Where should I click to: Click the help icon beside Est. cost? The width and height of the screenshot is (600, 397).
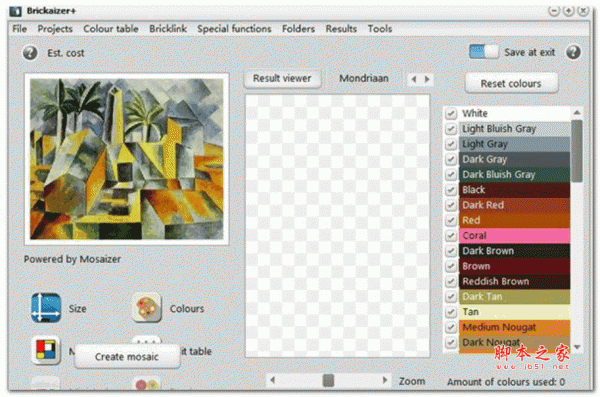click(x=30, y=53)
